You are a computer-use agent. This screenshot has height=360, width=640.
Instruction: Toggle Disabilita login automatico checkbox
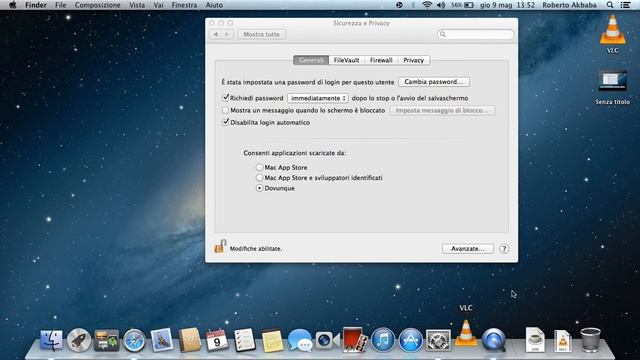point(225,122)
